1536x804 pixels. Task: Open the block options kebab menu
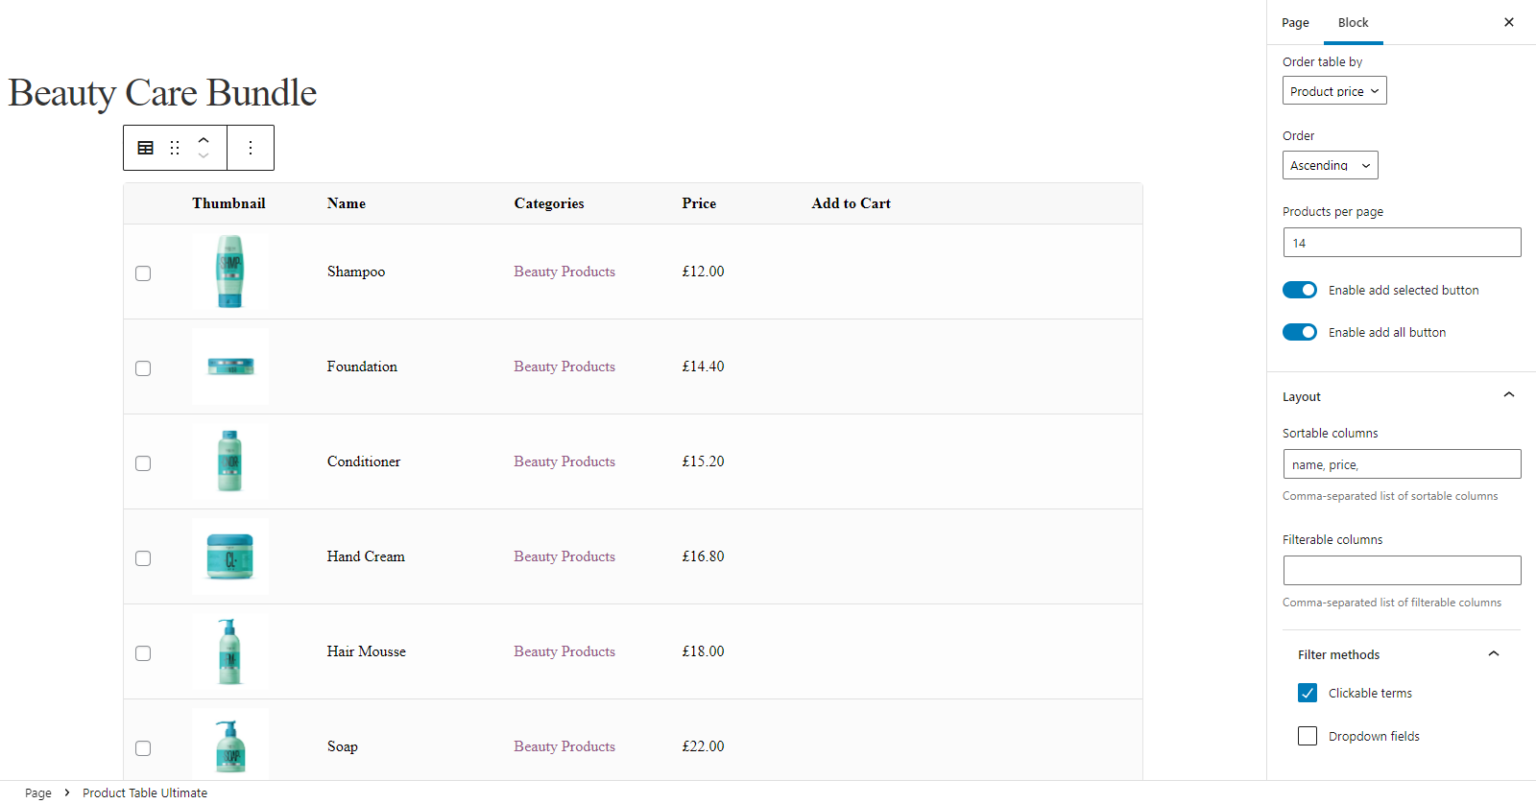coord(250,147)
